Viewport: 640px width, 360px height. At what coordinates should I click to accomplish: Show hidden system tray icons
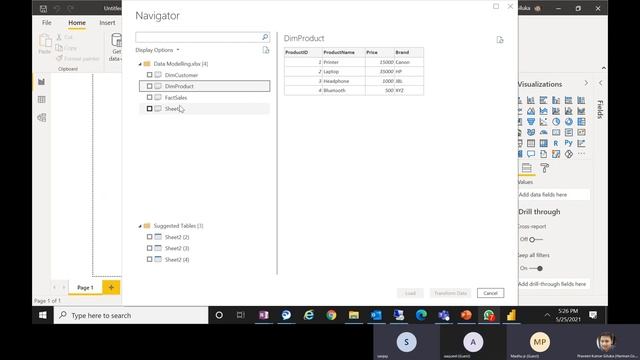547,315
